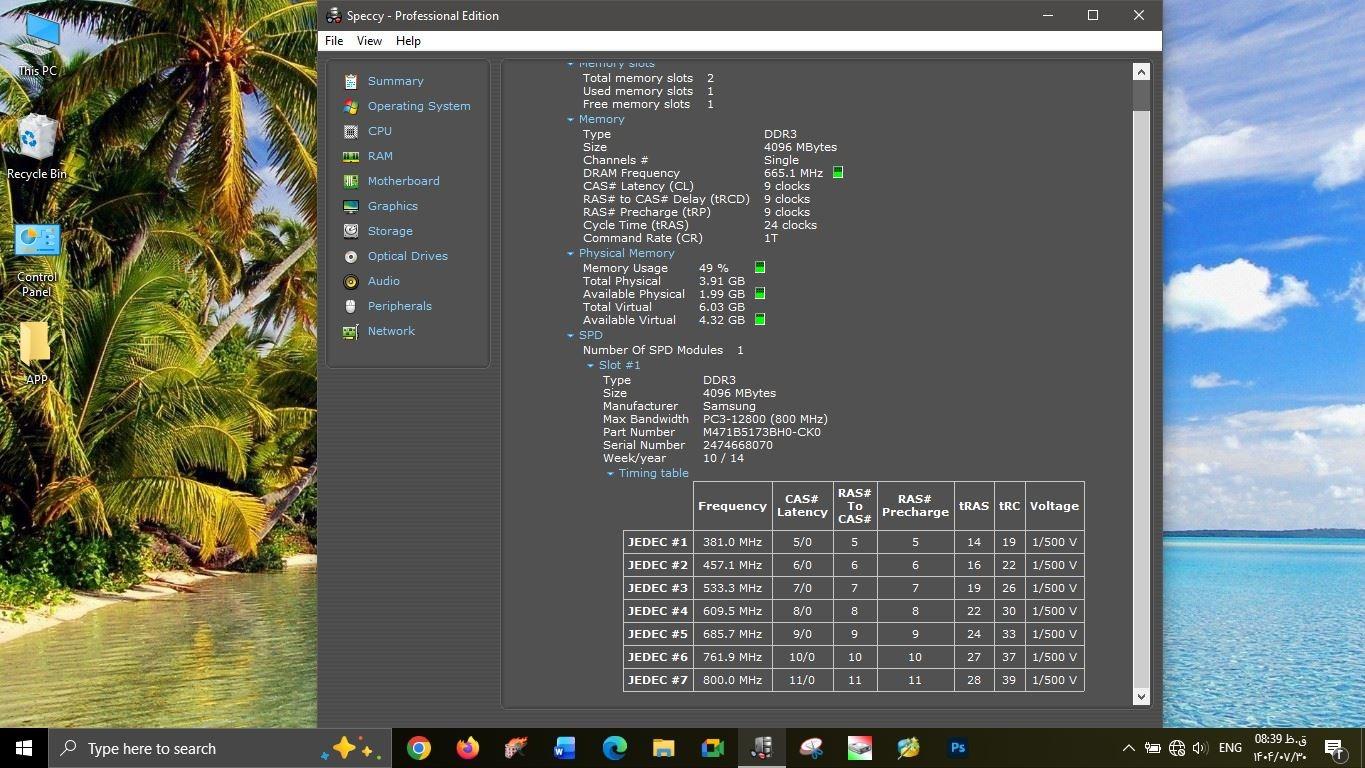Click green indicator beside DRAM Frequency
Viewport: 1365px width, 768px height.
(838, 173)
